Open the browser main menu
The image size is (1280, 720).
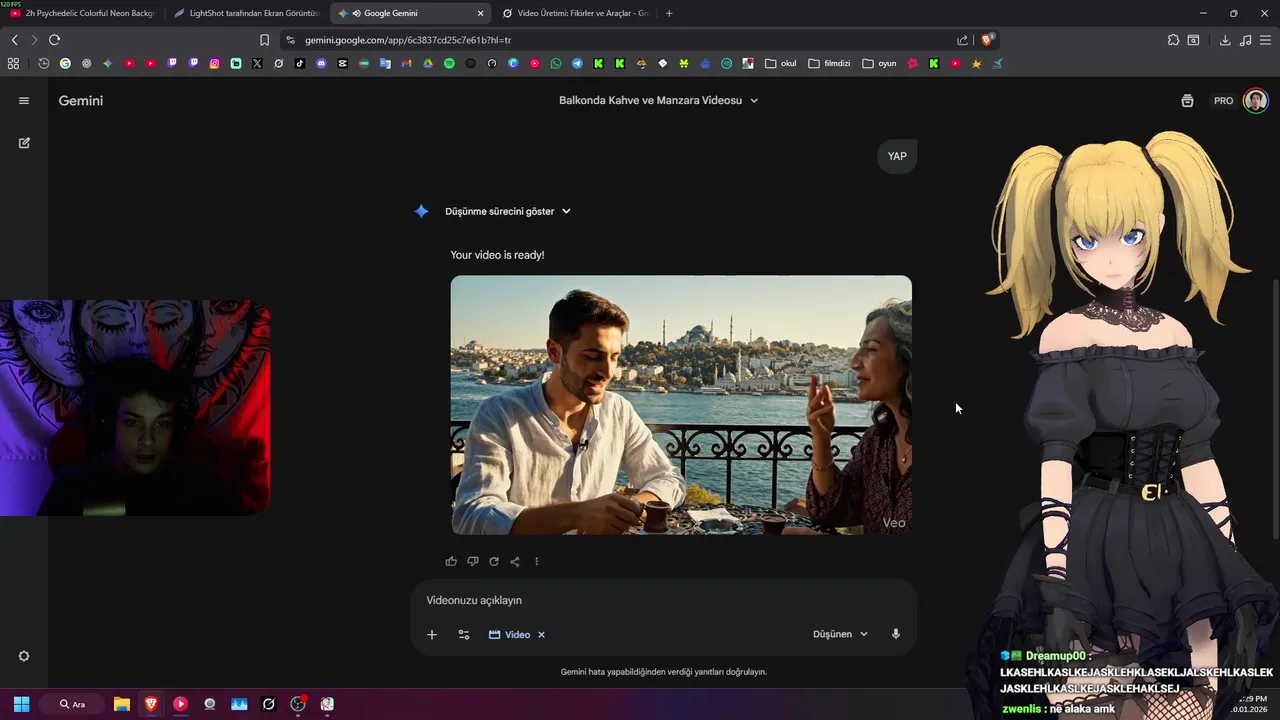click(1266, 40)
